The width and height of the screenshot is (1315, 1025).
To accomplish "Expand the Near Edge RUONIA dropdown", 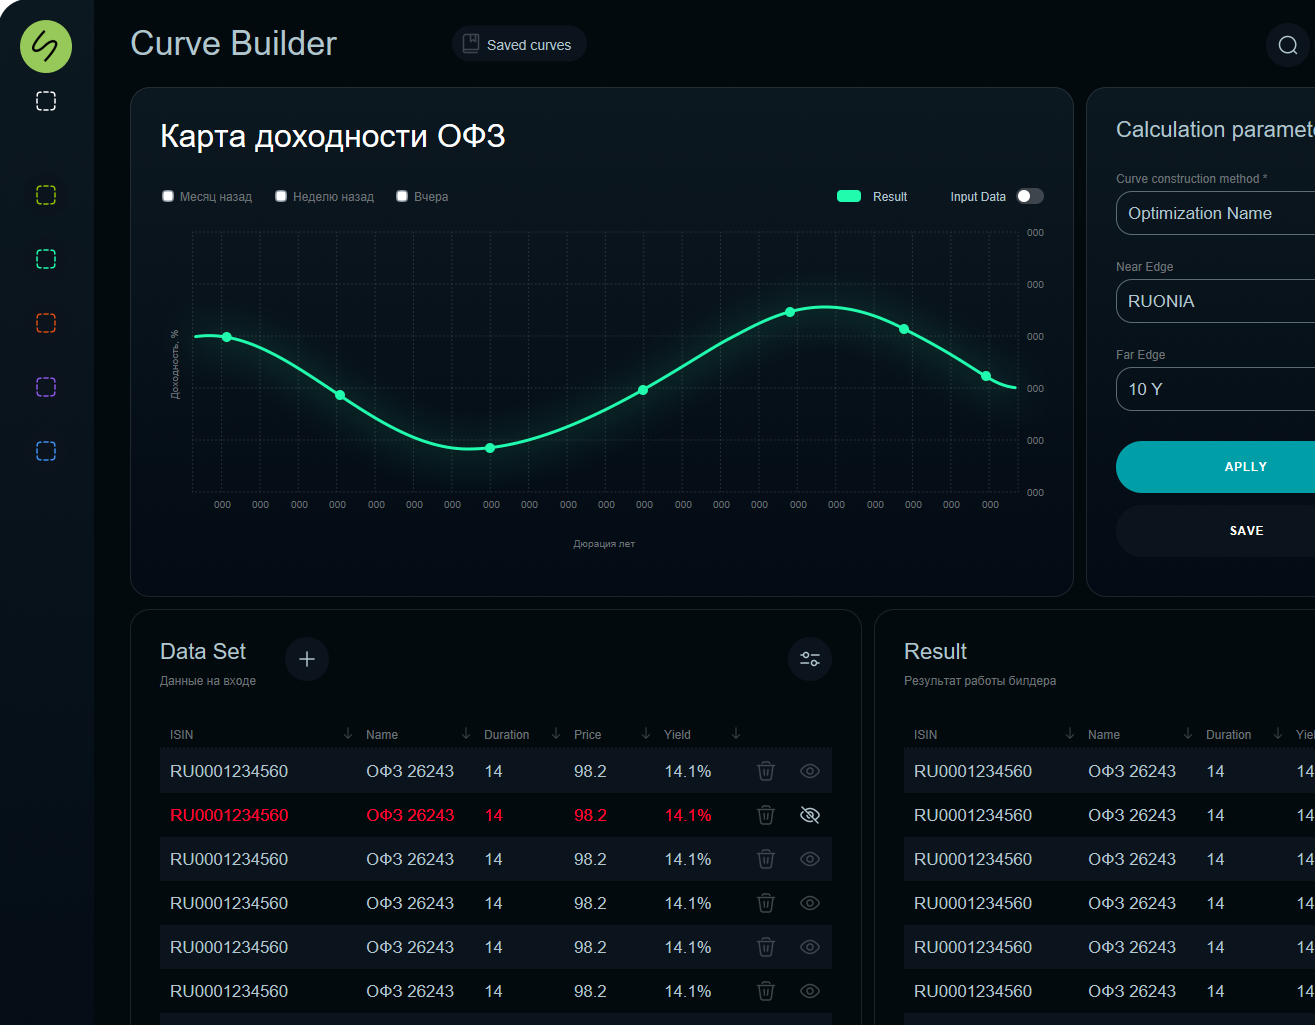I will point(1215,301).
